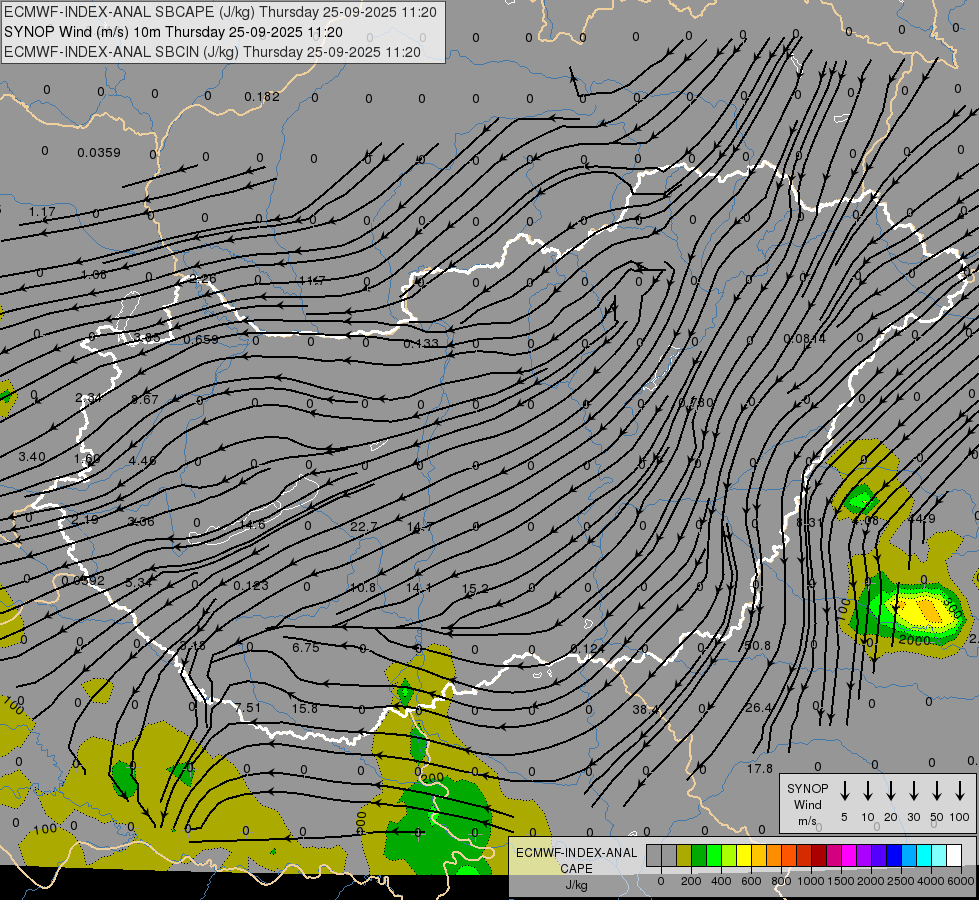Click the 10 m/s wind arrow in legend
The width and height of the screenshot is (979, 900).
pyautogui.click(x=868, y=791)
